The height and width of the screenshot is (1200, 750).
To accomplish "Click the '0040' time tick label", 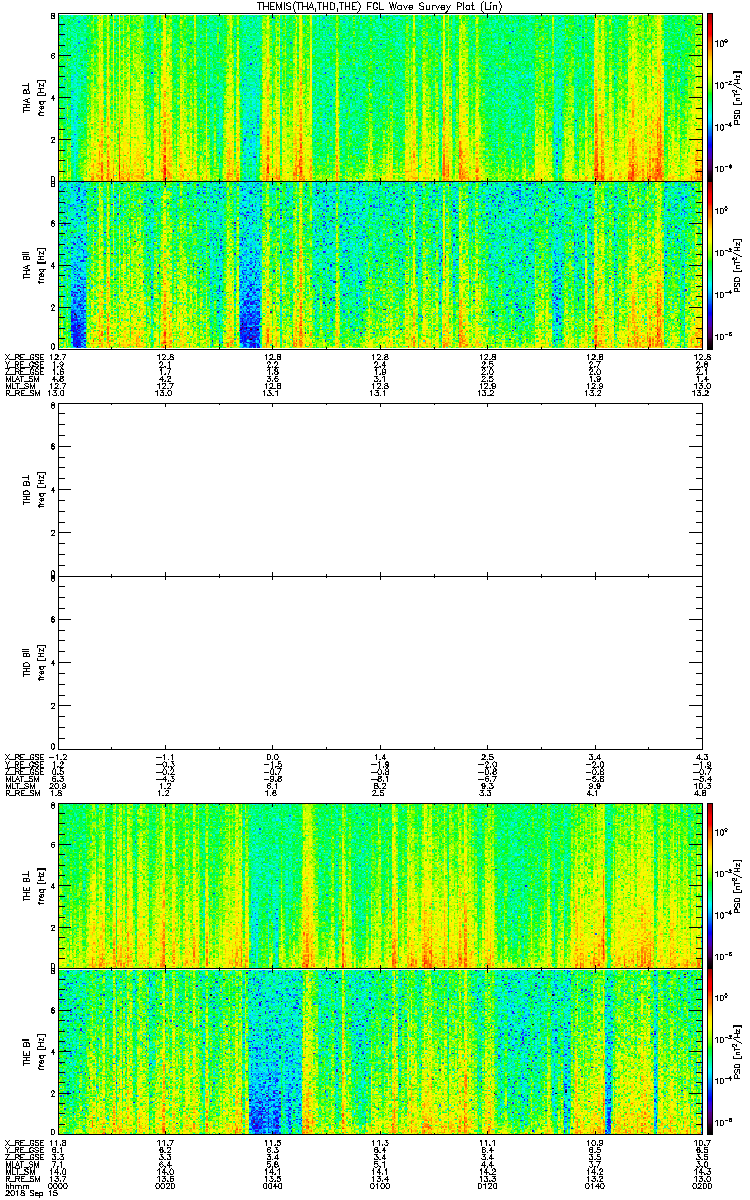I will 273,1185.
